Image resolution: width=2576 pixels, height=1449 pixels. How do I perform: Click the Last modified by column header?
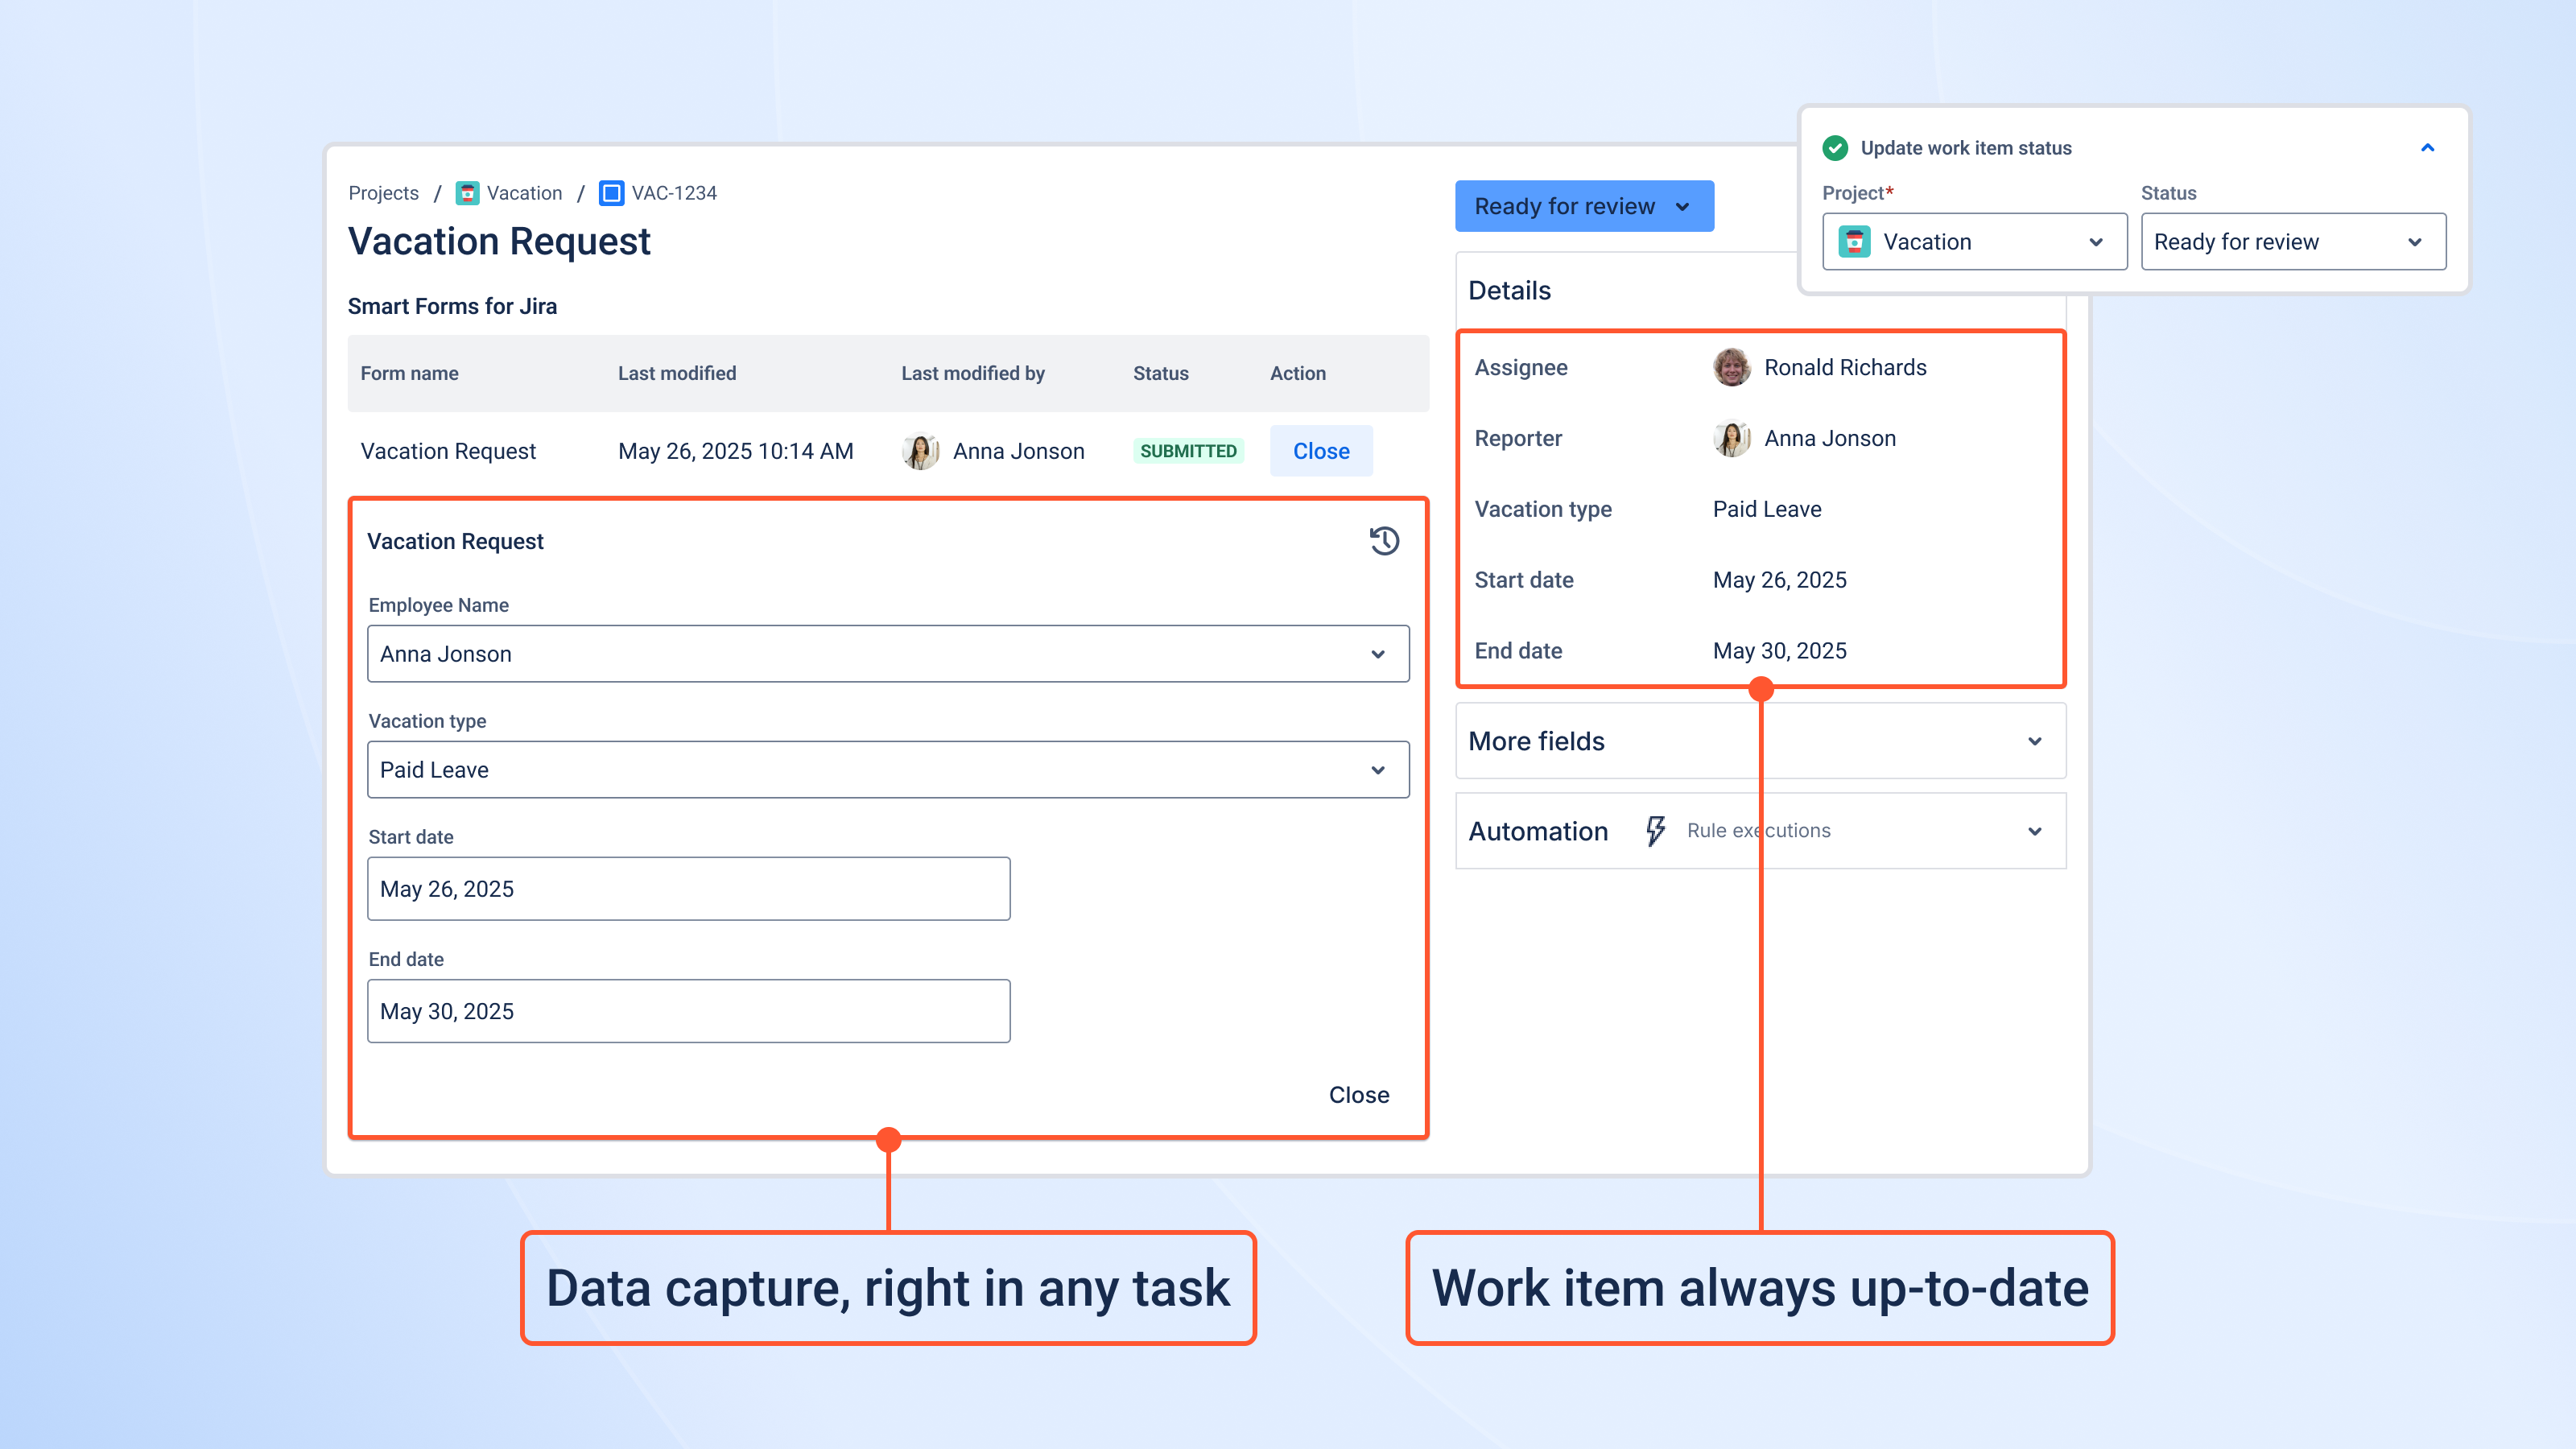[973, 373]
